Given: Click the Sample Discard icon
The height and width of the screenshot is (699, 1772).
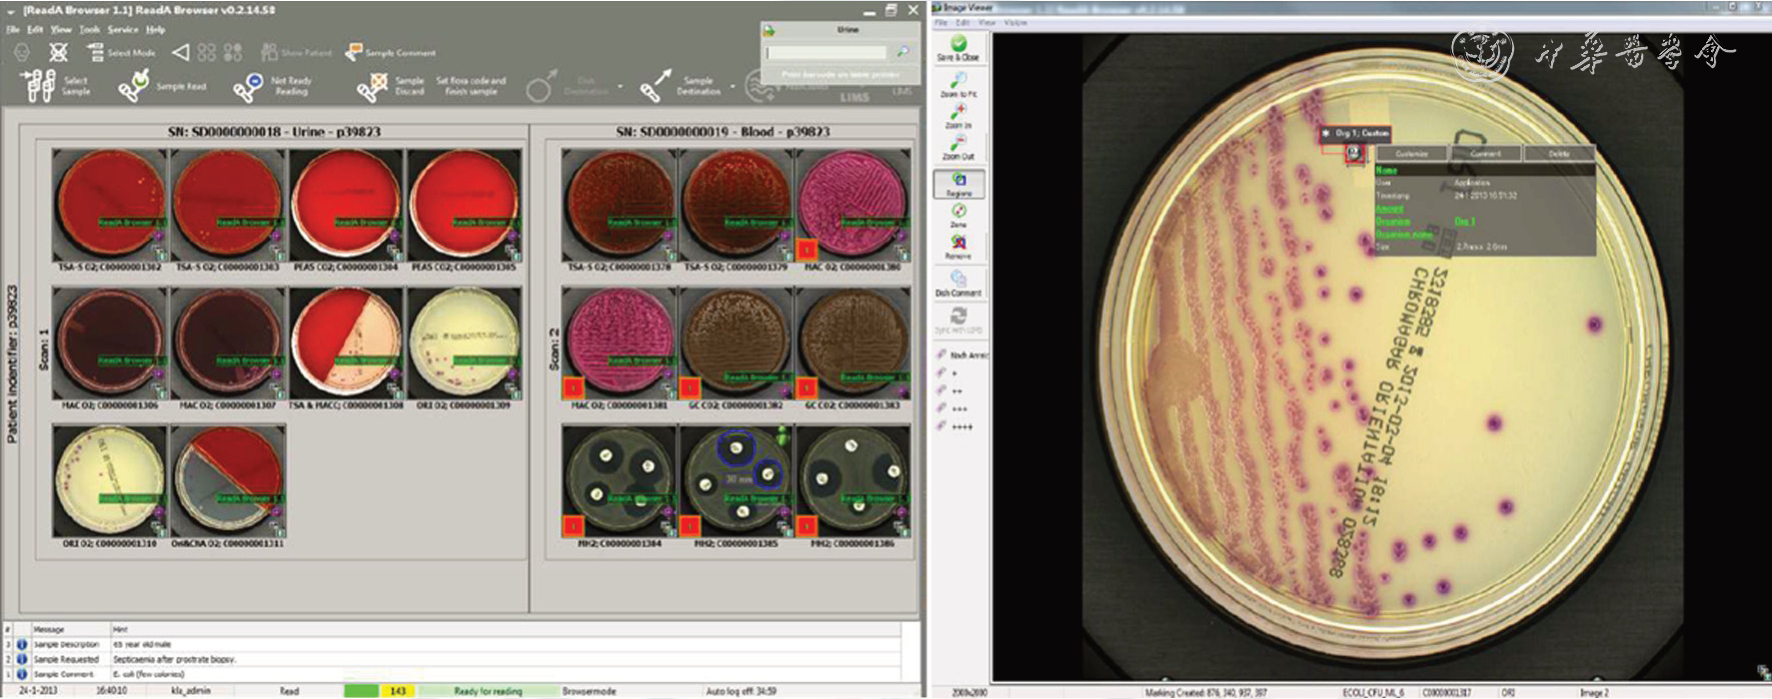Looking at the screenshot, I should pos(372,87).
